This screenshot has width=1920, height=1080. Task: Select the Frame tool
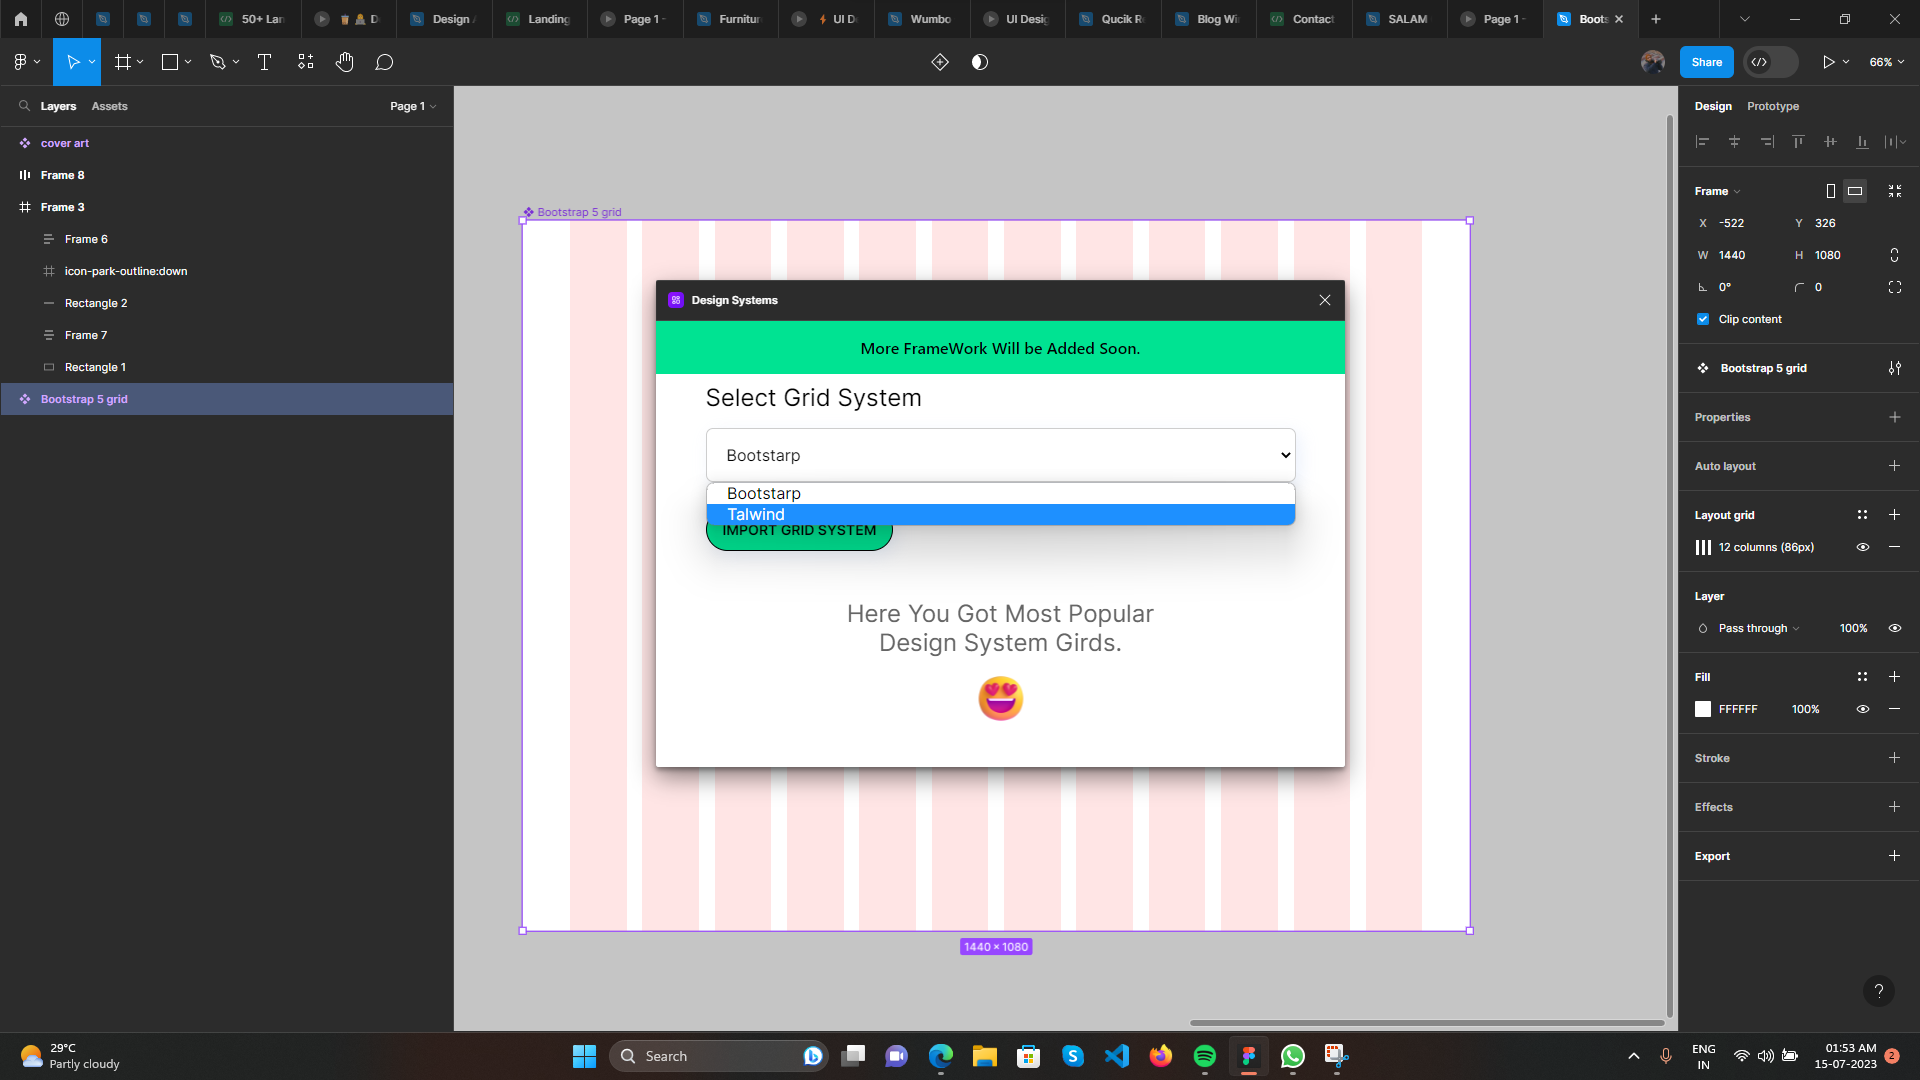[x=123, y=62]
